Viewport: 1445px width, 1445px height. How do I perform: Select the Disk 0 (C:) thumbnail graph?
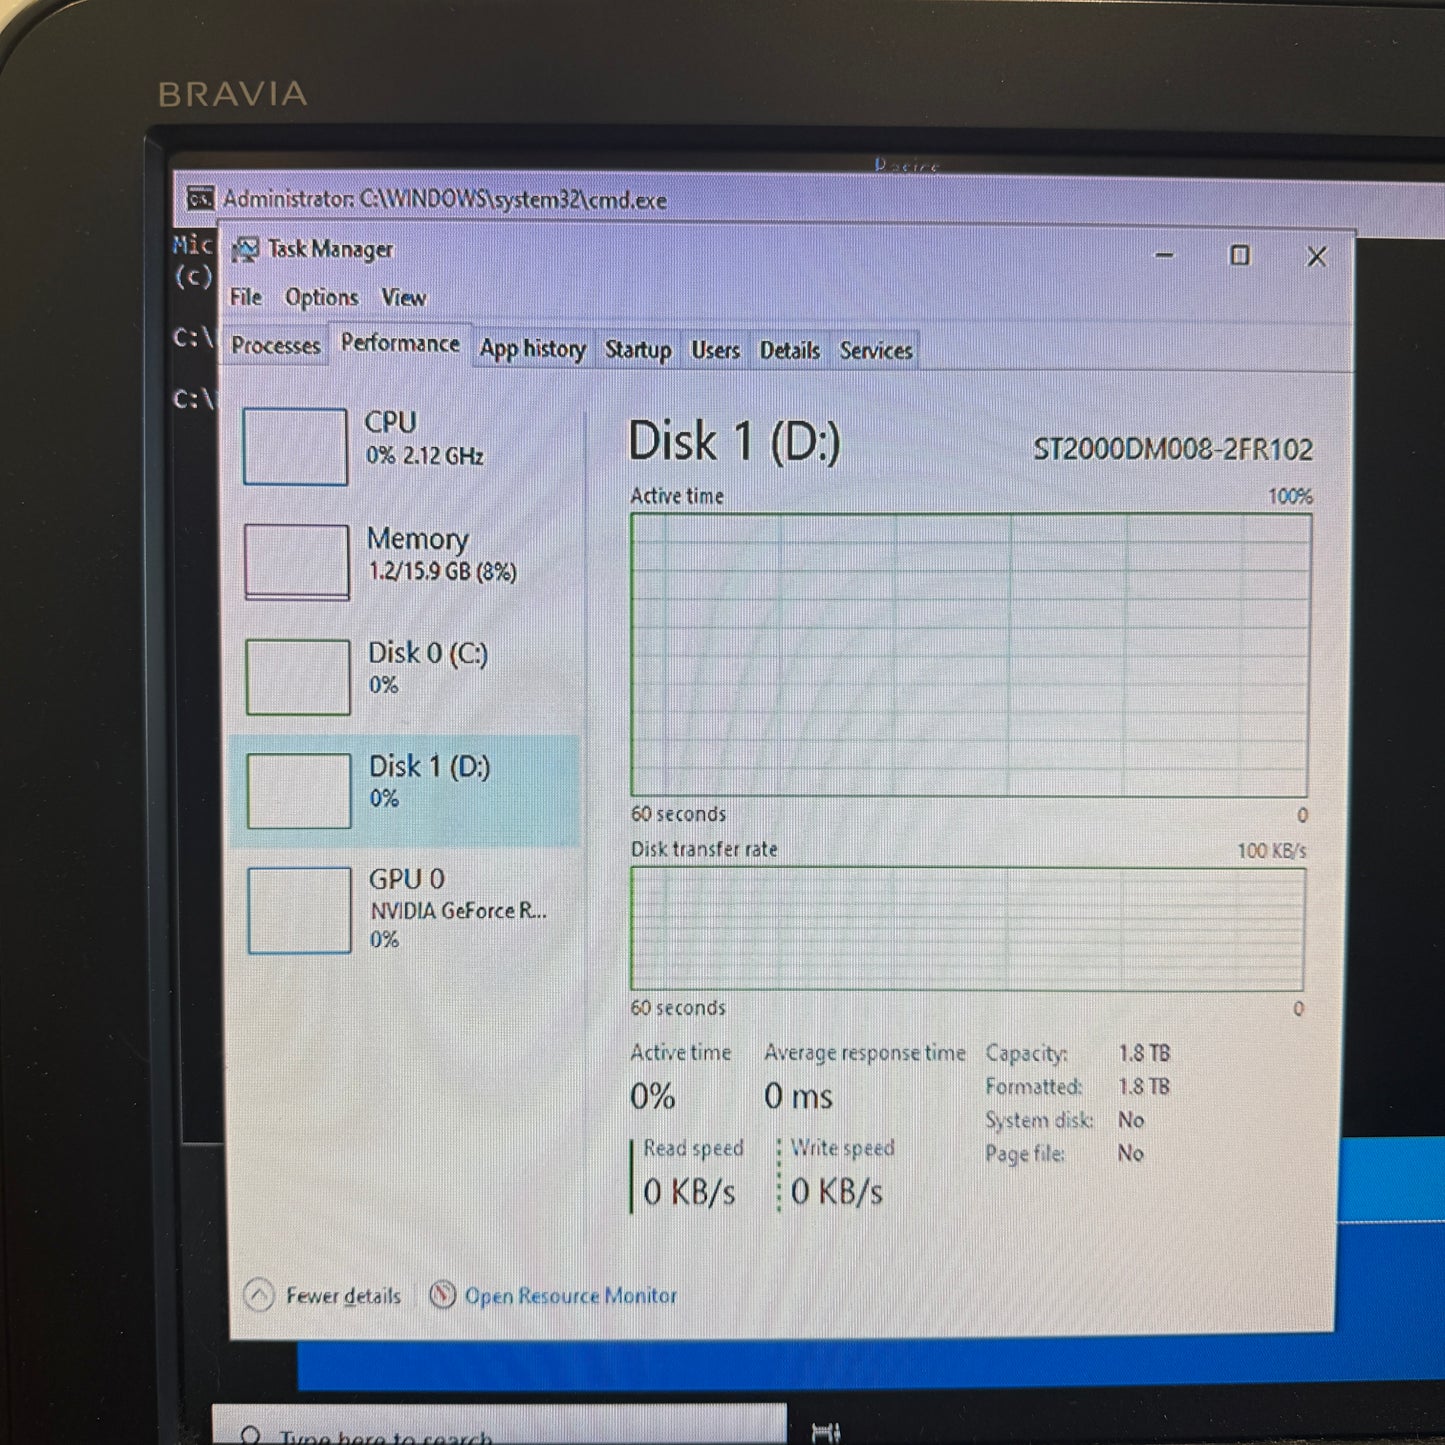pyautogui.click(x=298, y=677)
